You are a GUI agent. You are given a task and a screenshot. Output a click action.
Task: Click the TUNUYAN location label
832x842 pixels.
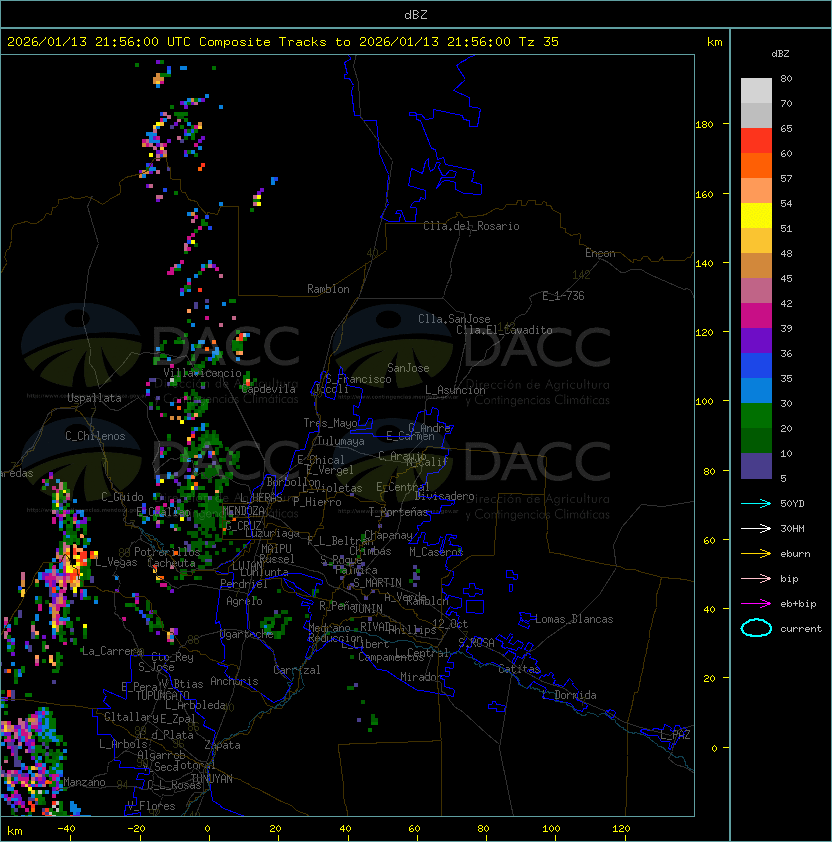click(x=212, y=779)
